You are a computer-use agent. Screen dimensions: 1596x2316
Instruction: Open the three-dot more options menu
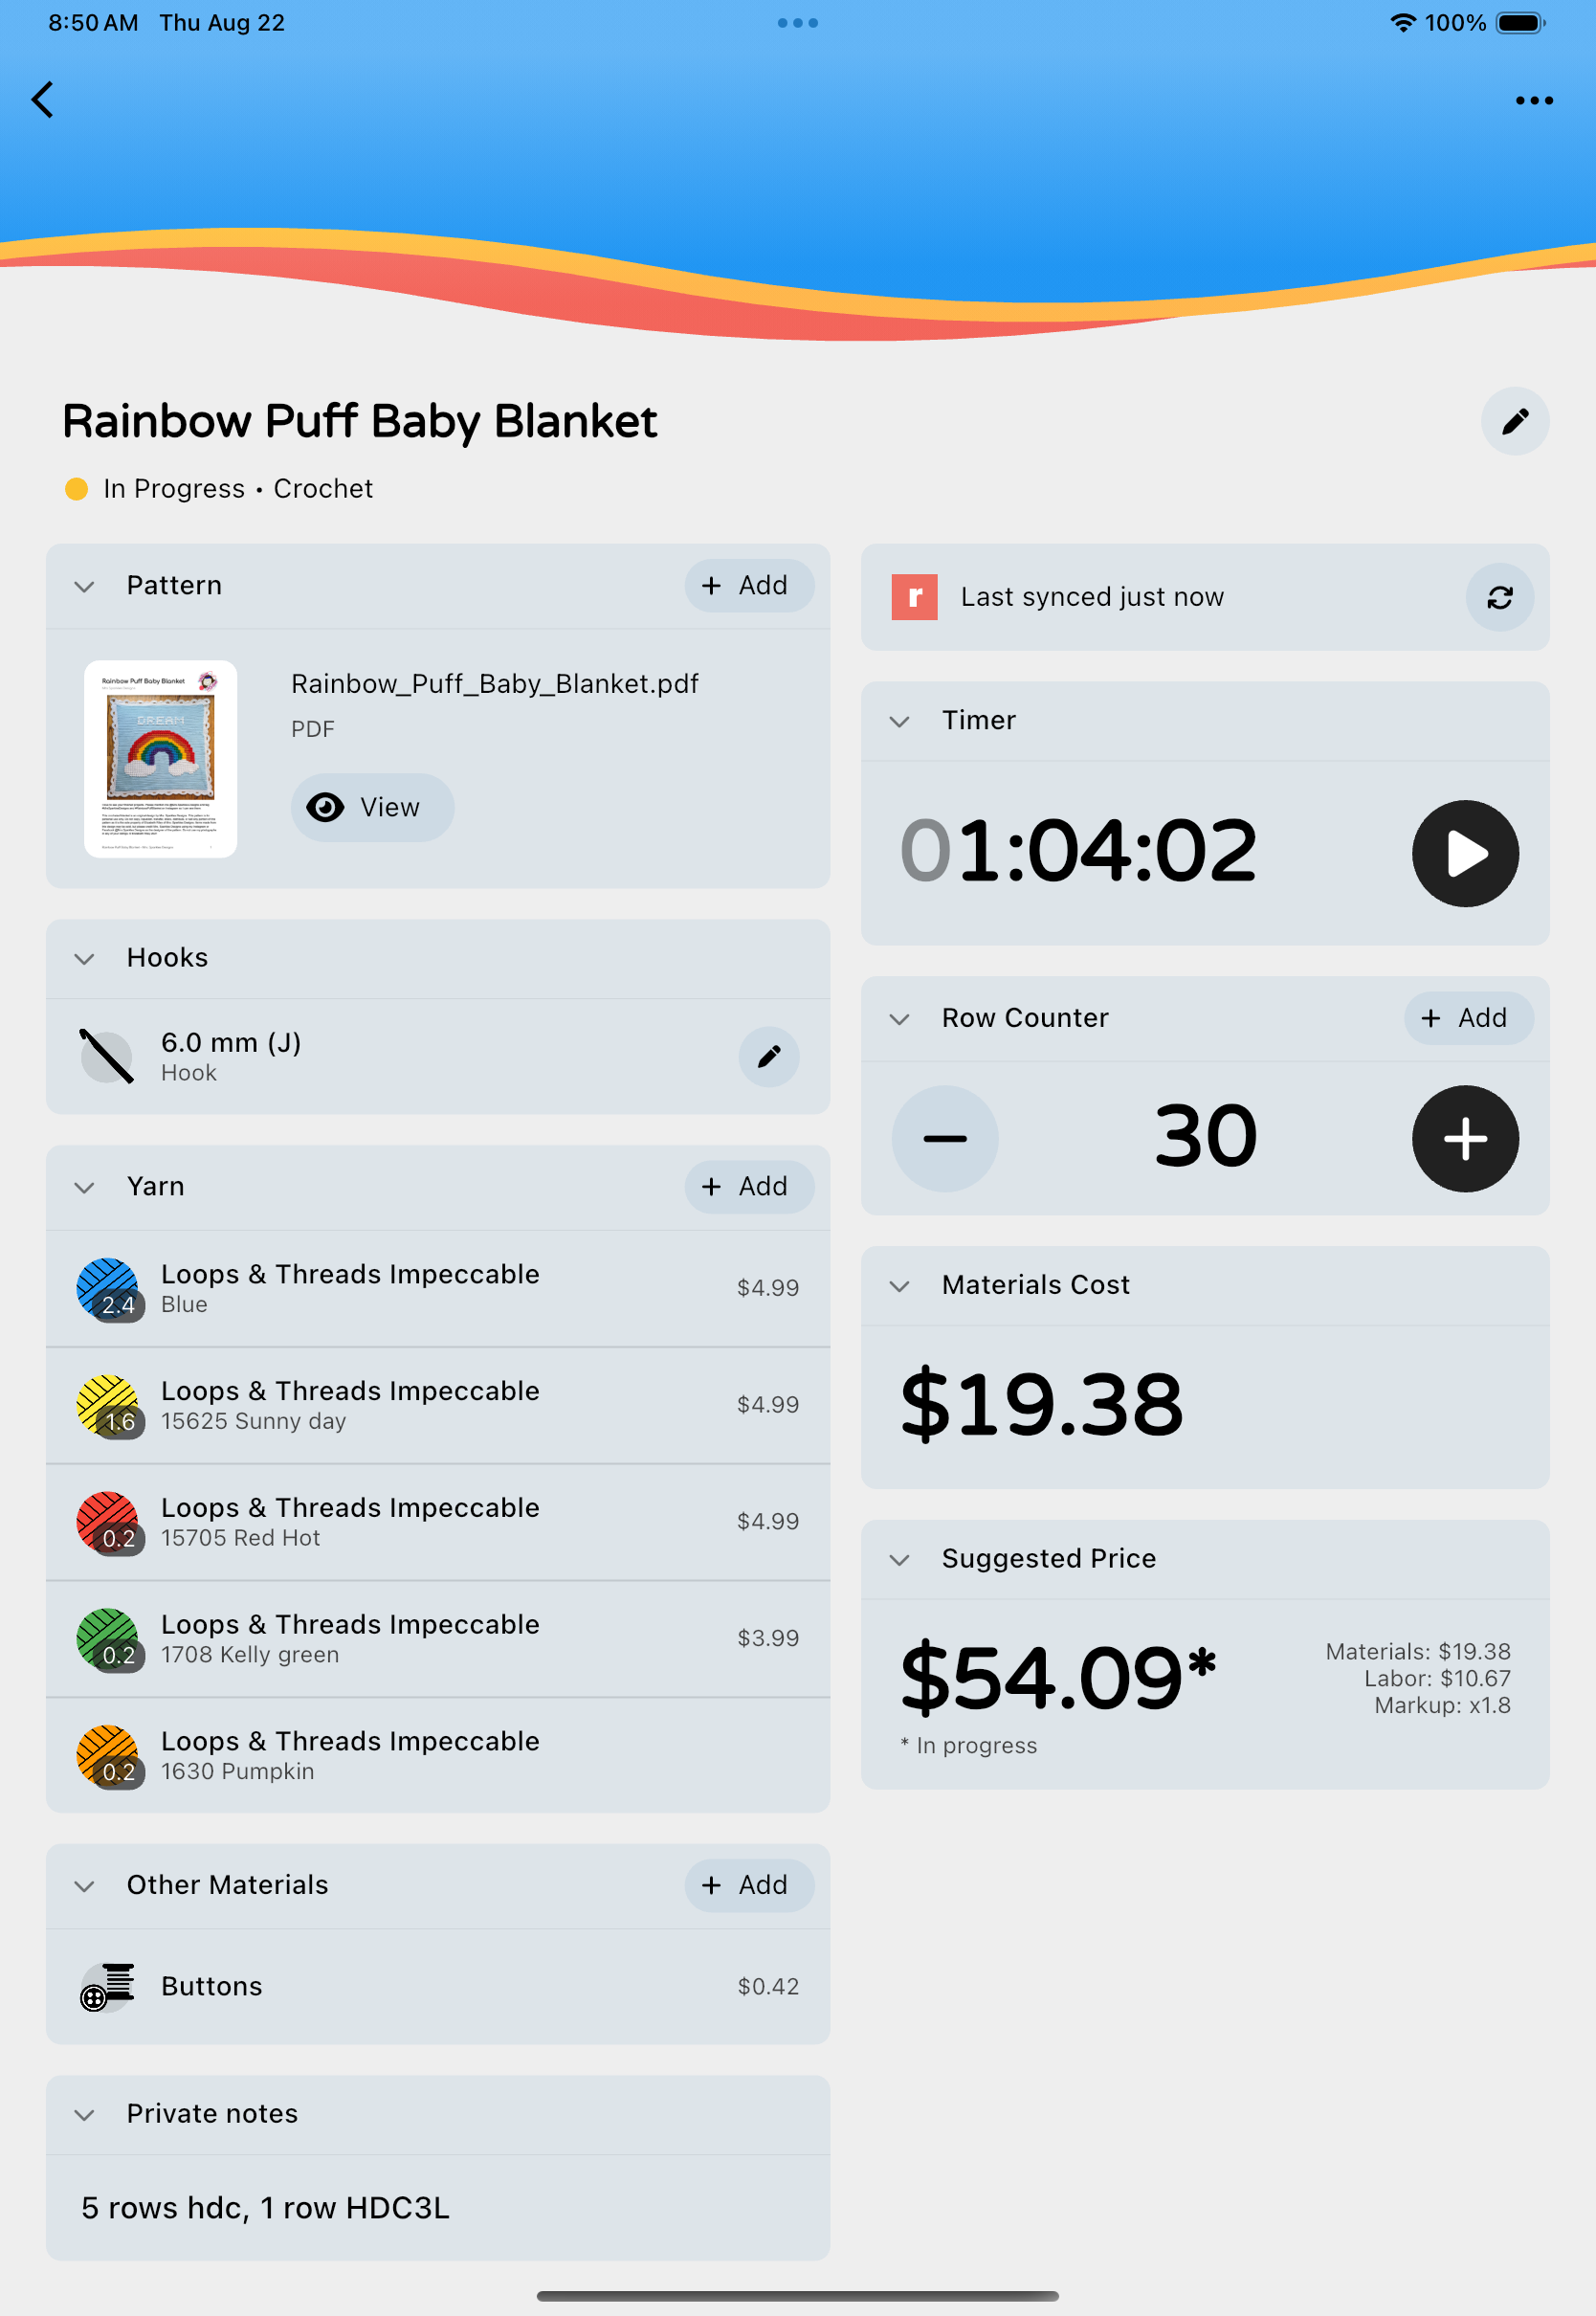pos(1533,100)
